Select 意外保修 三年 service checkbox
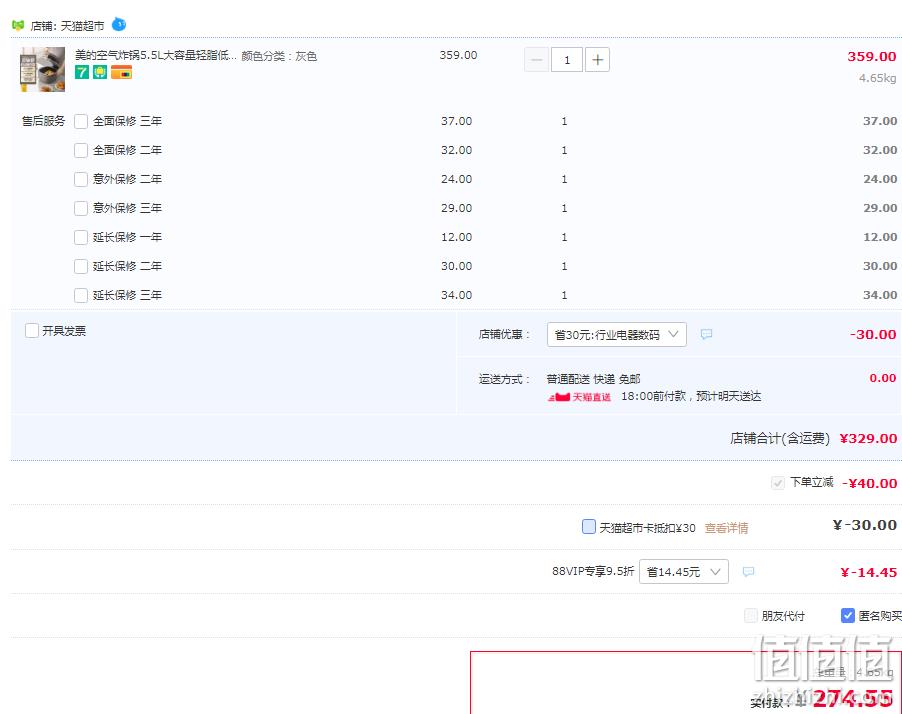This screenshot has width=902, height=714. (81, 208)
